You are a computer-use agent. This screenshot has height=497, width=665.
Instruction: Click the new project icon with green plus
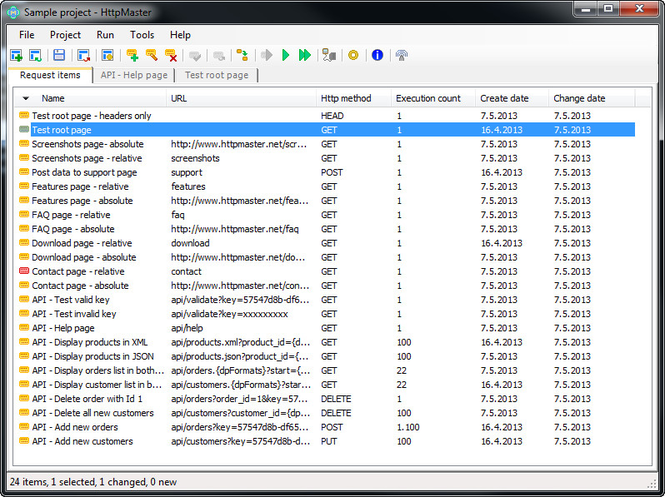click(x=16, y=55)
